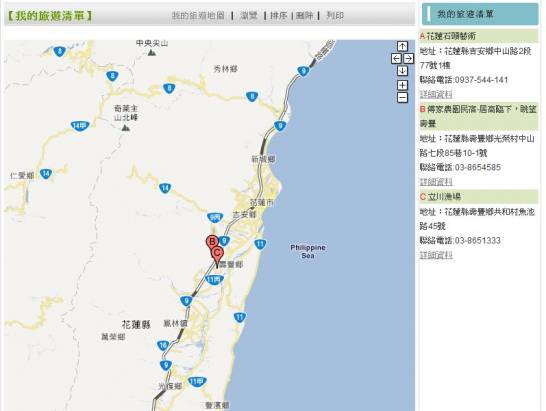Image resolution: width=546 pixels, height=411 pixels.
Task: Pan the map down with the down arrow
Action: pyautogui.click(x=402, y=71)
